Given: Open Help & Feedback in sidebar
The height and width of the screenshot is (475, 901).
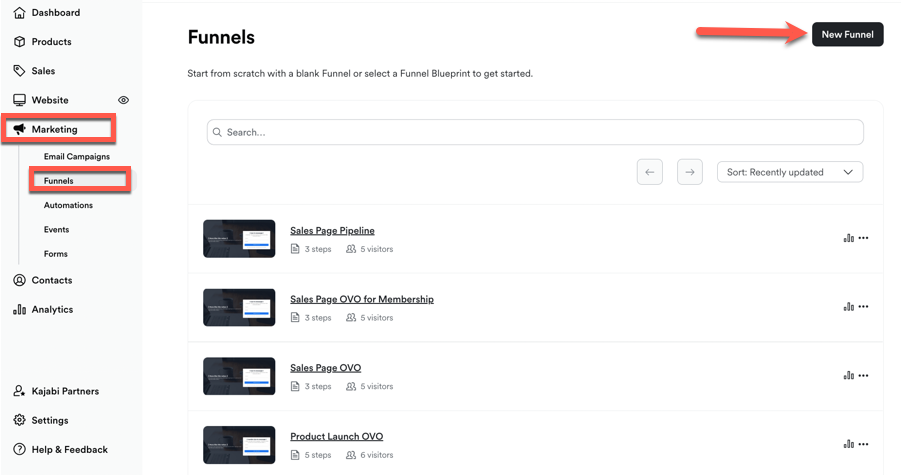Looking at the screenshot, I should click(69, 449).
